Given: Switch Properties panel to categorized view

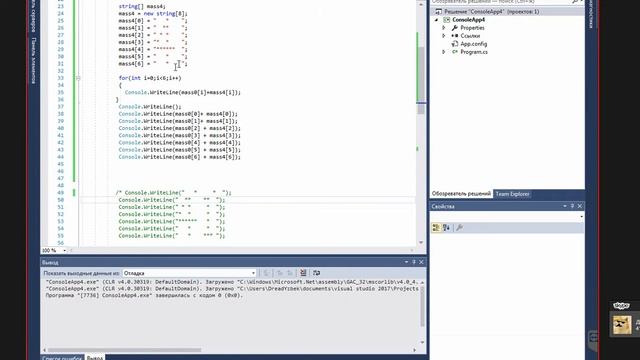Looking at the screenshot, I should click(x=436, y=228).
